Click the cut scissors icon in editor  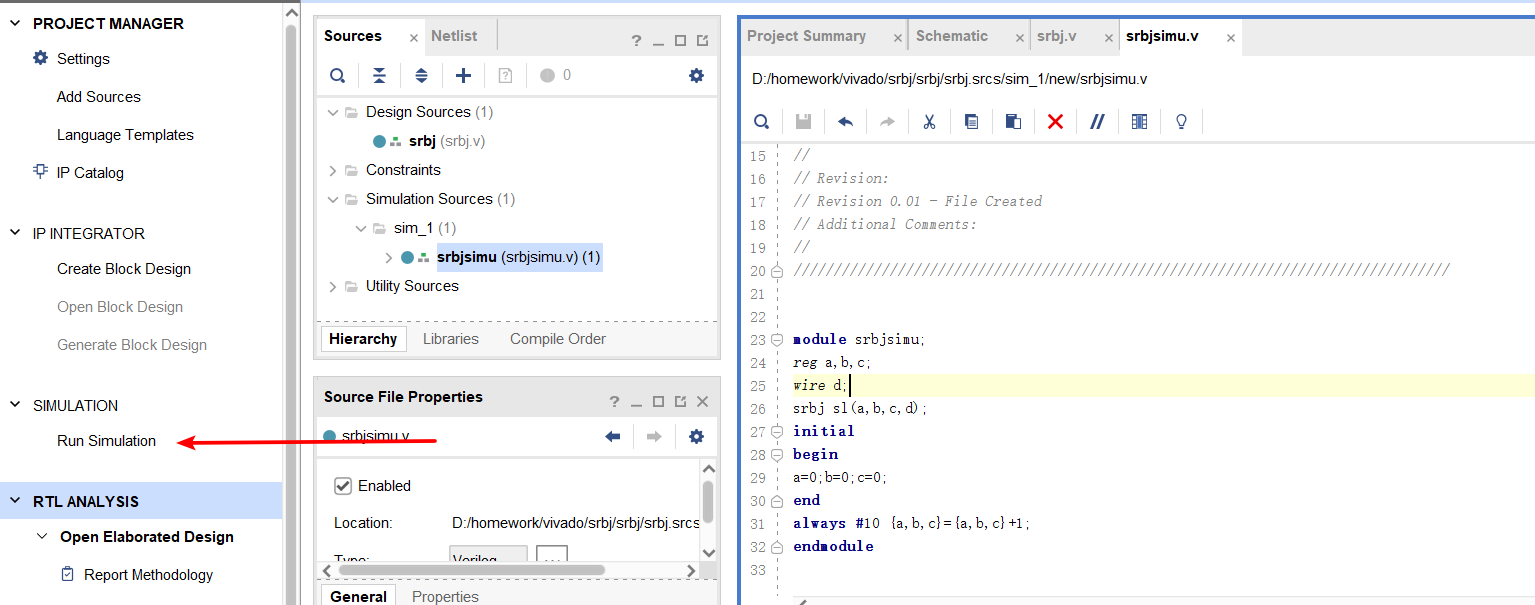(929, 121)
